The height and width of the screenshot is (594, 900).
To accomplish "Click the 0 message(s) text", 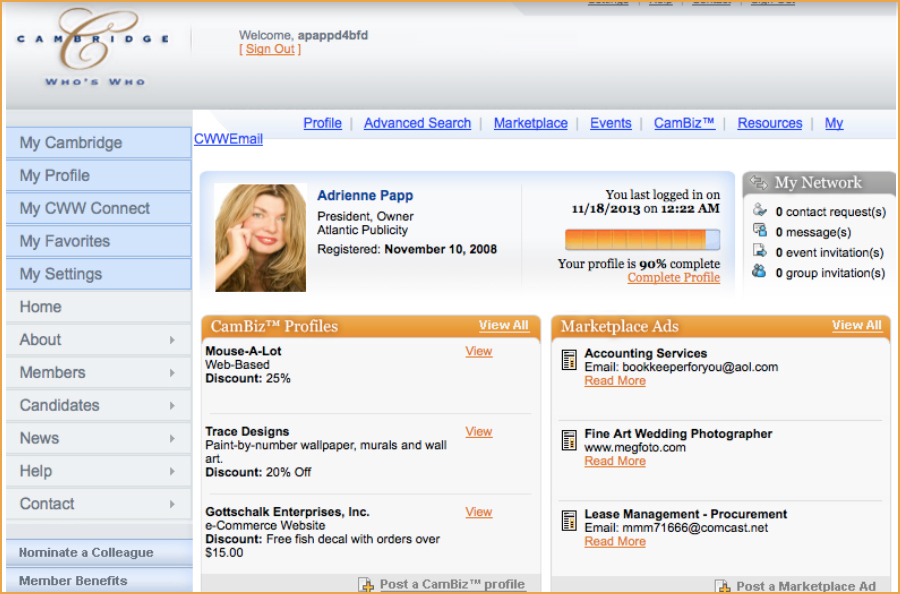I will 813,232.
